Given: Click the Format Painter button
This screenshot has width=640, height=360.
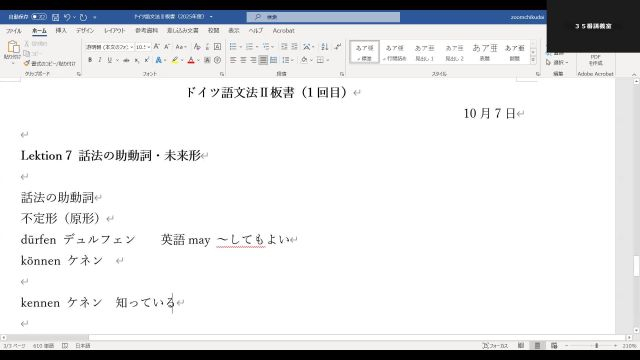Looking at the screenshot, I should click(50, 64).
